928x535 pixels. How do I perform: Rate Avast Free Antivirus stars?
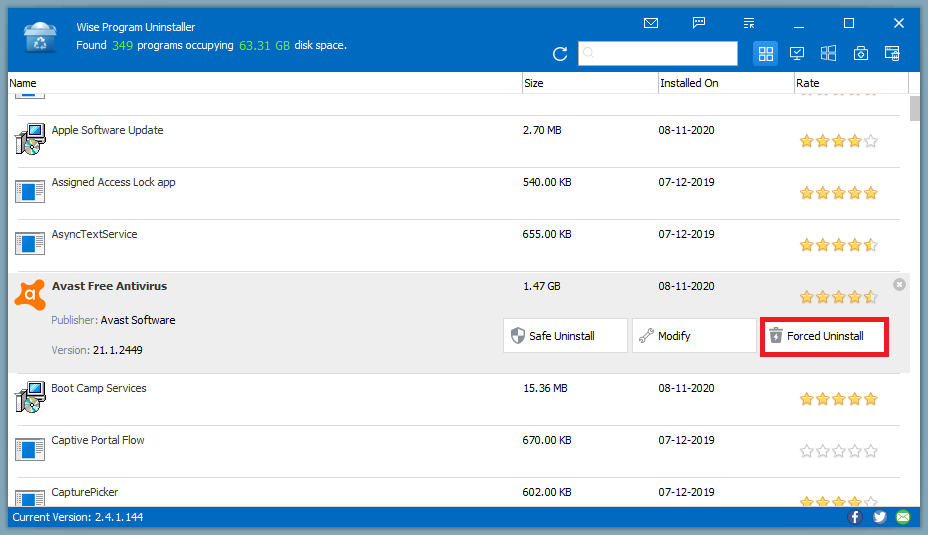coord(838,297)
